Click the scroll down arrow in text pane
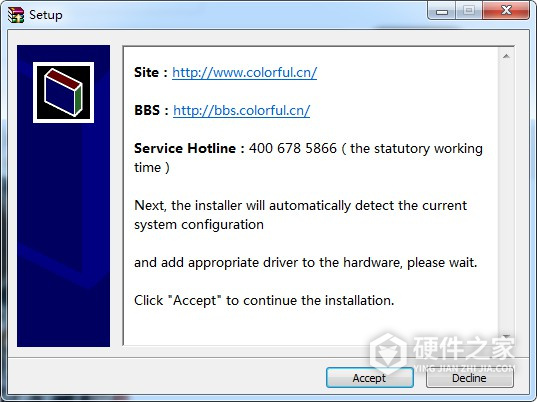Viewport: 537px width, 402px height. pos(506,336)
